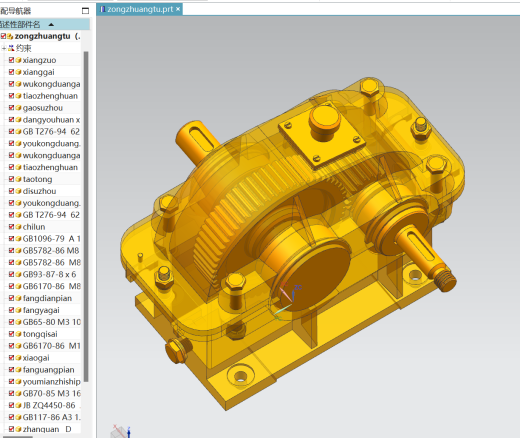Select the second wukongduanga component
Image resolution: width=520 pixels, height=438 pixels.
coord(51,155)
